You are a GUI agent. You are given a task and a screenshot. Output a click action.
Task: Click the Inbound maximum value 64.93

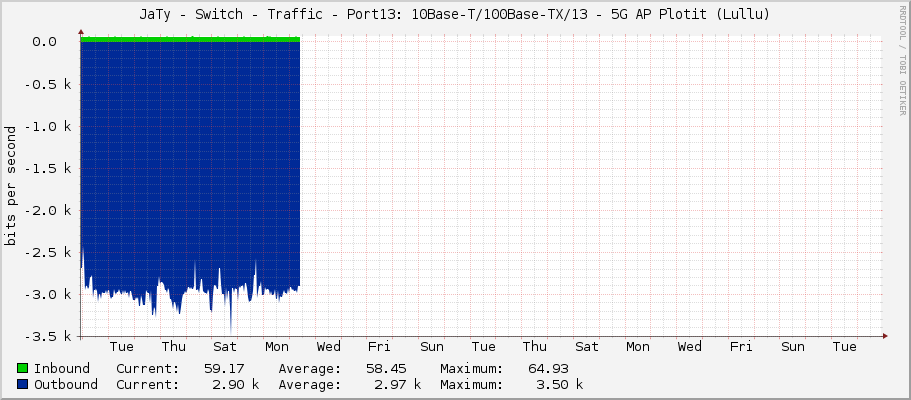pyautogui.click(x=548, y=369)
